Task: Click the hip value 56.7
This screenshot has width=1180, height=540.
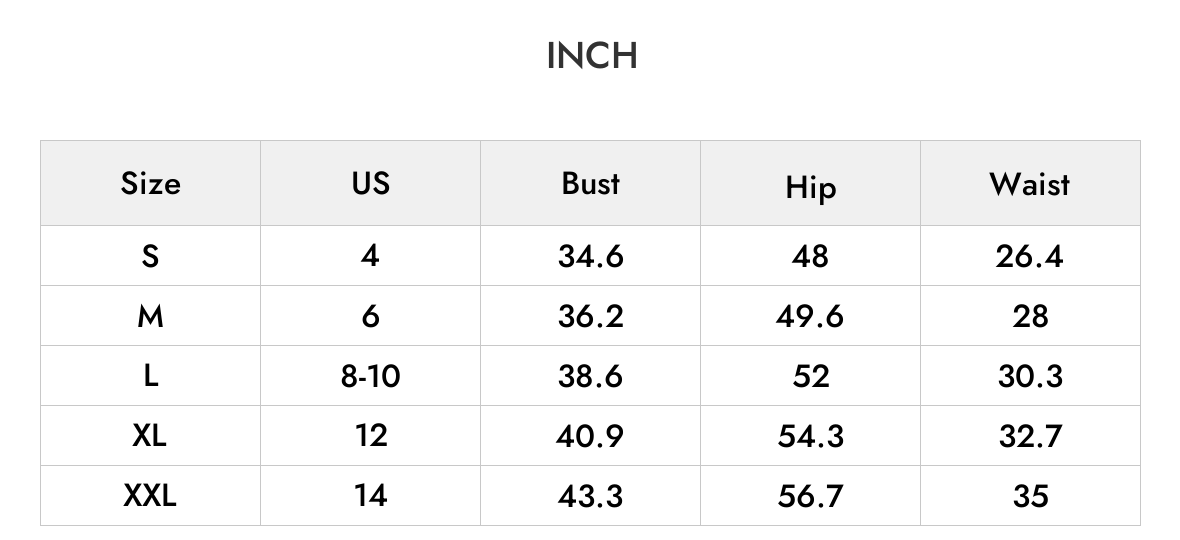Action: pos(810,496)
